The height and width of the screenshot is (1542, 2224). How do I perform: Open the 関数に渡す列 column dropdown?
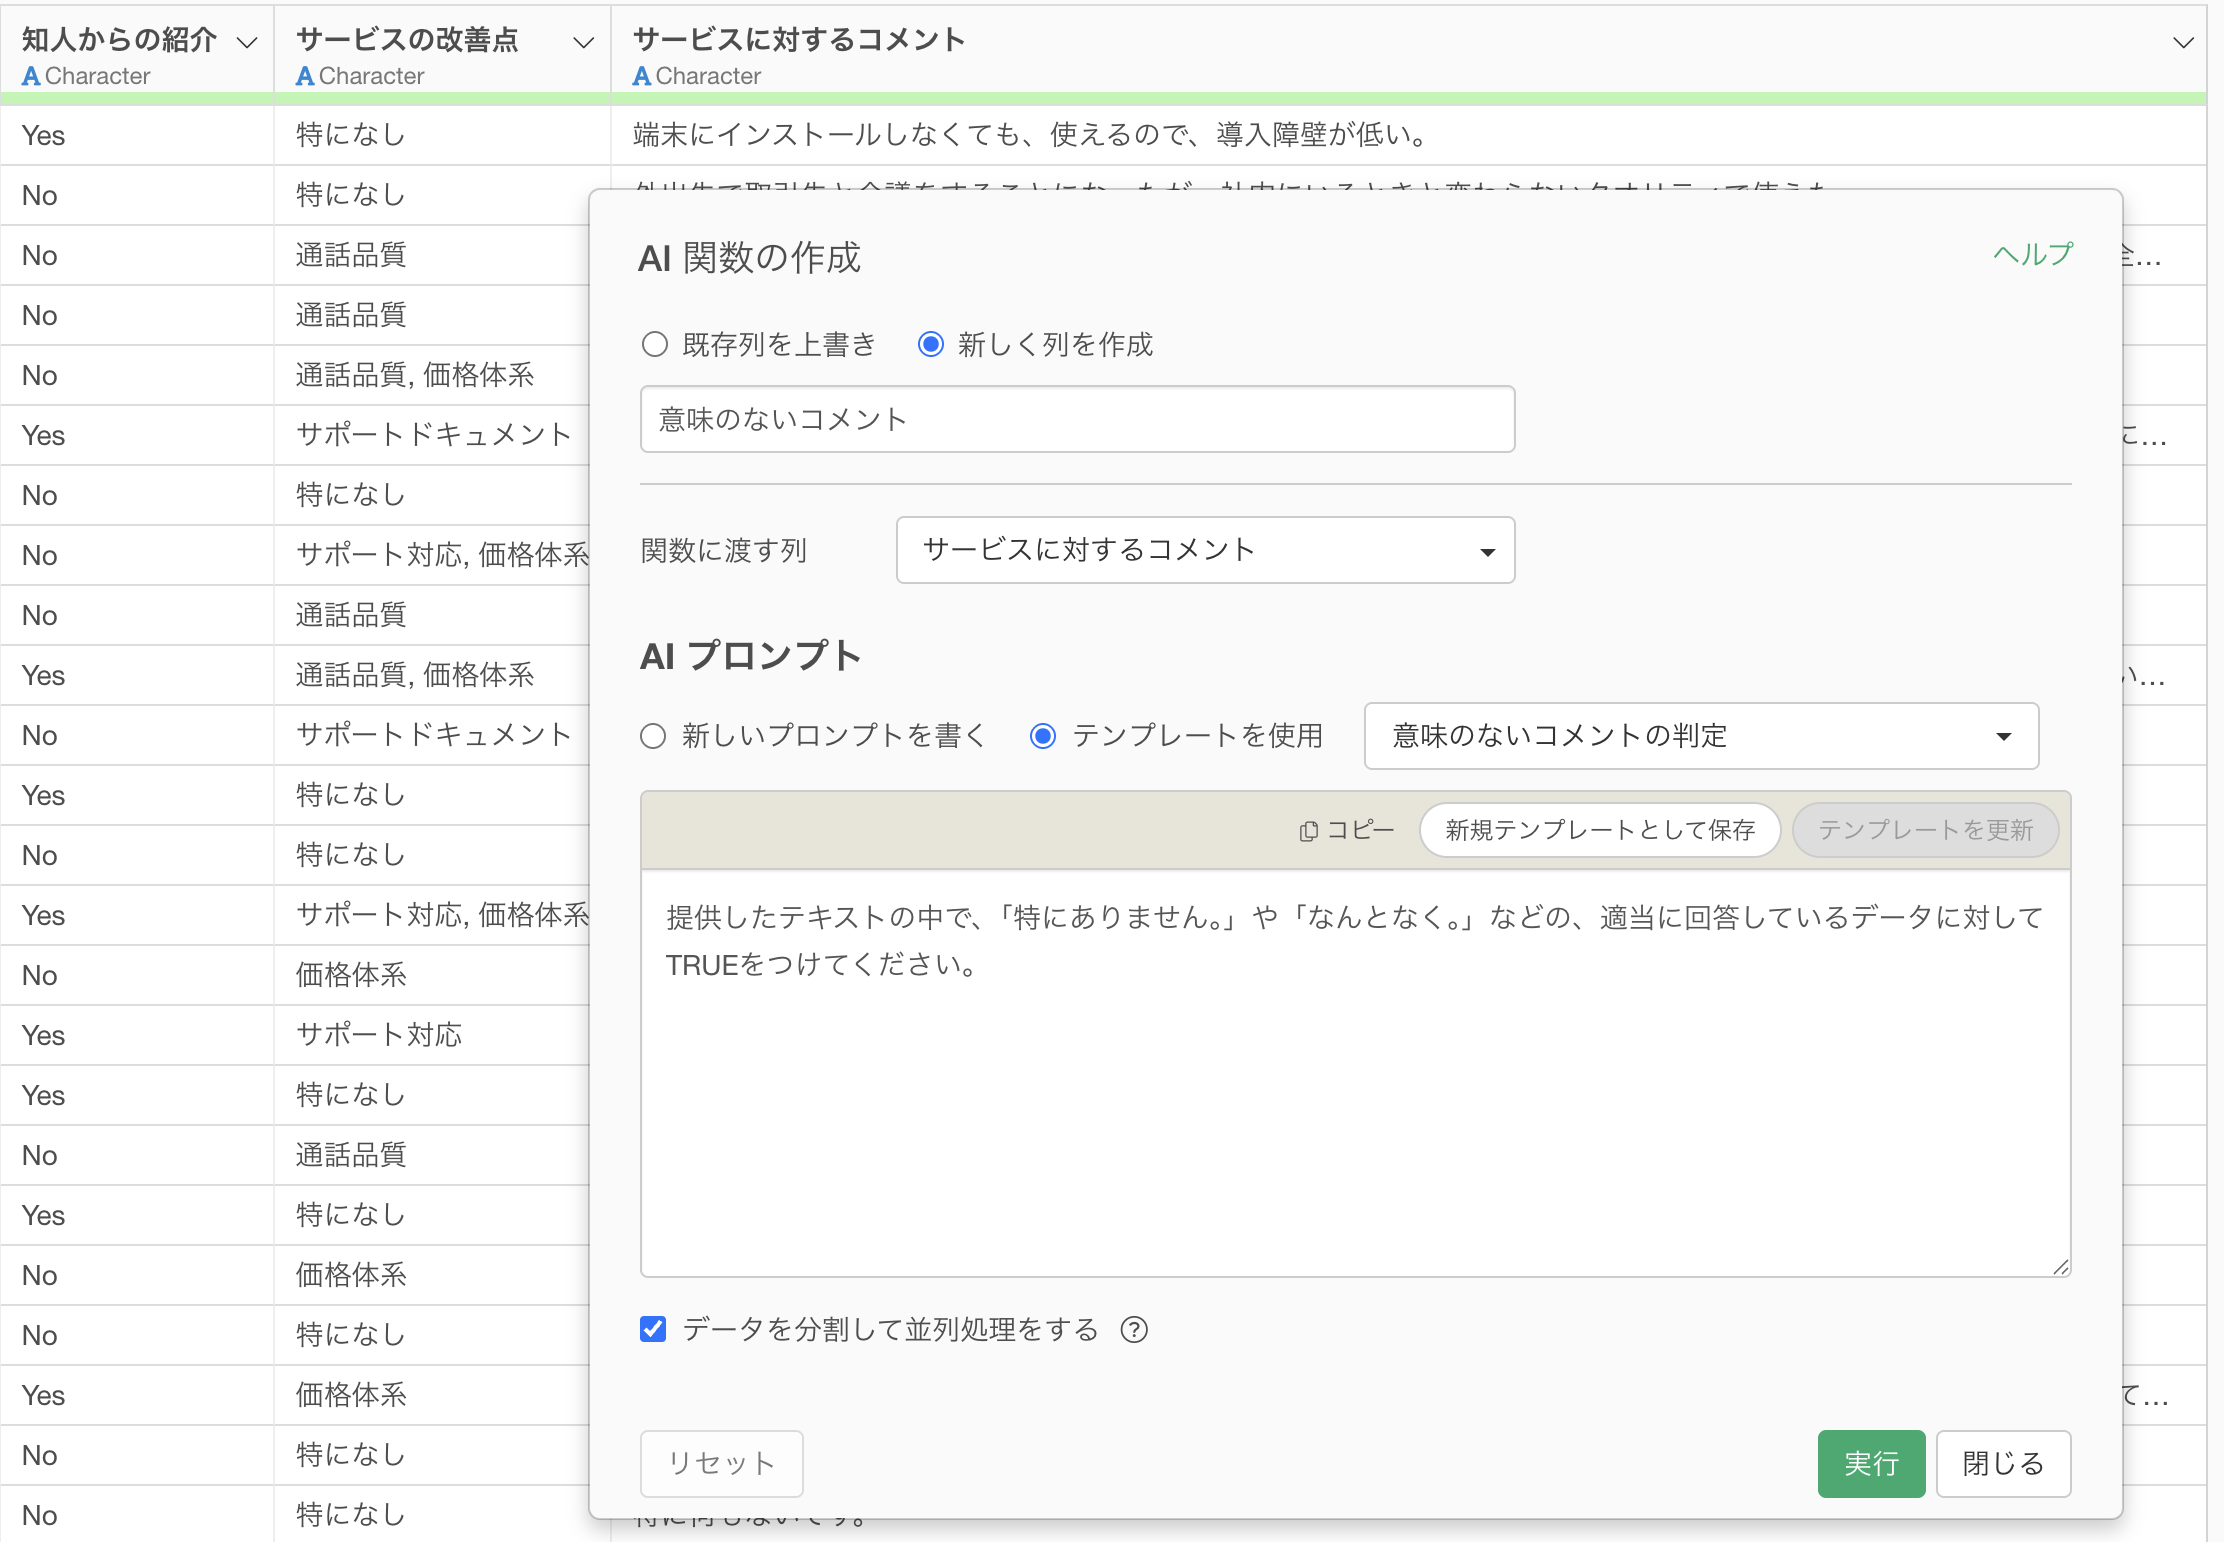click(1205, 550)
